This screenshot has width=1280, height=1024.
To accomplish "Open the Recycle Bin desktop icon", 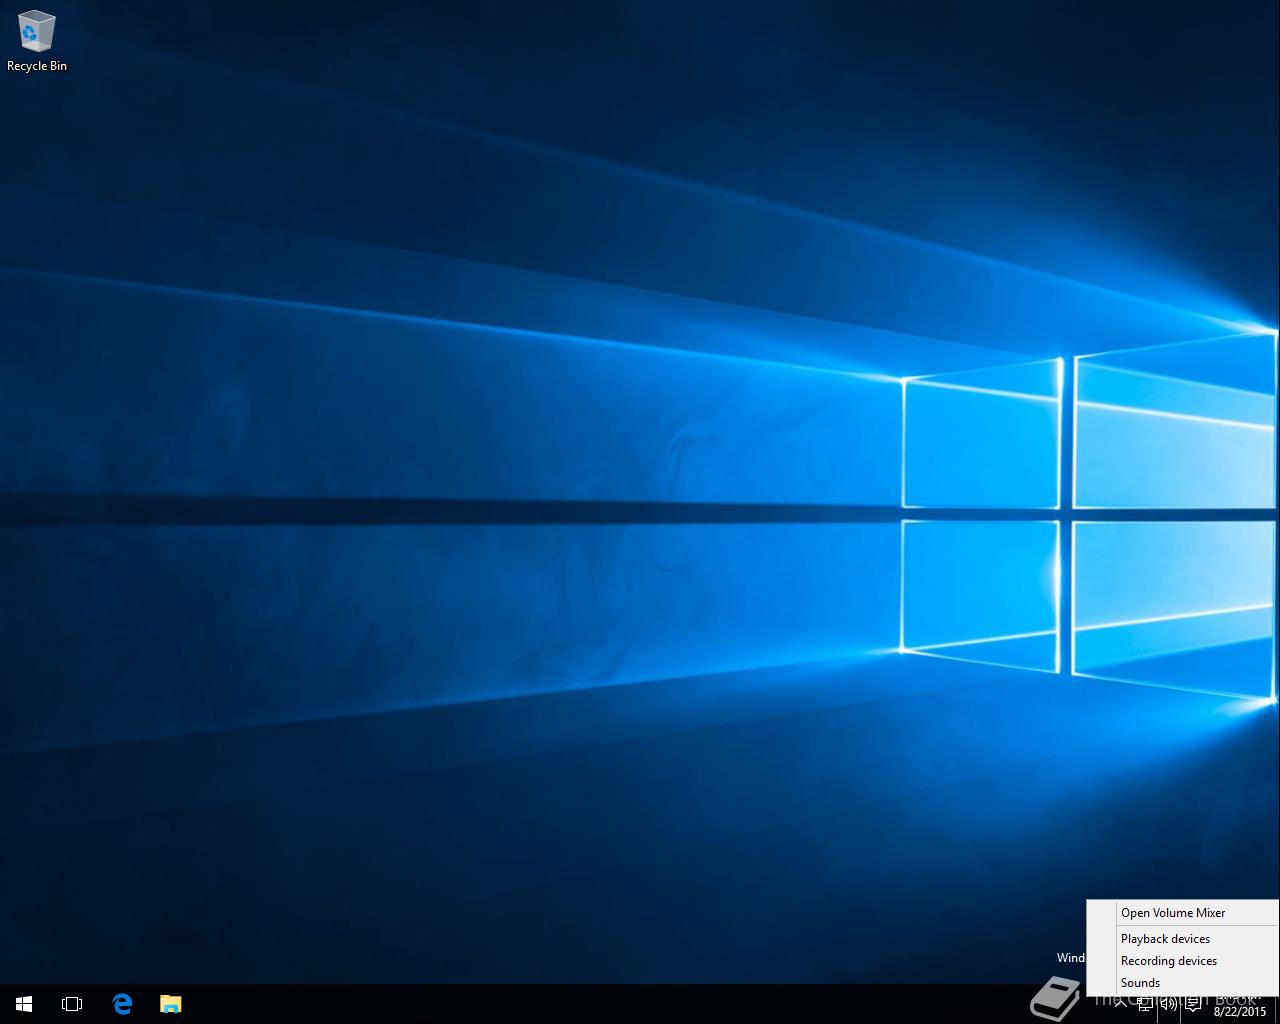I will point(37,42).
